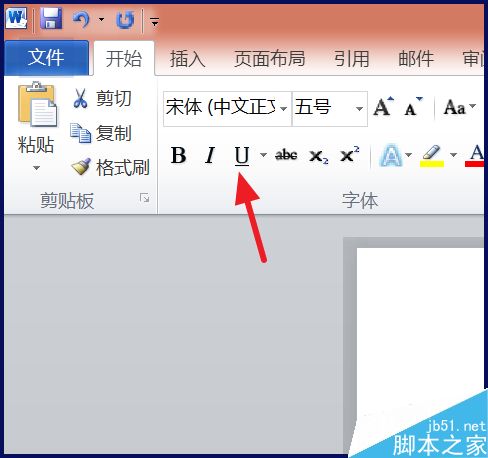Open the 邮件 tab
The width and height of the screenshot is (488, 458).
point(416,59)
